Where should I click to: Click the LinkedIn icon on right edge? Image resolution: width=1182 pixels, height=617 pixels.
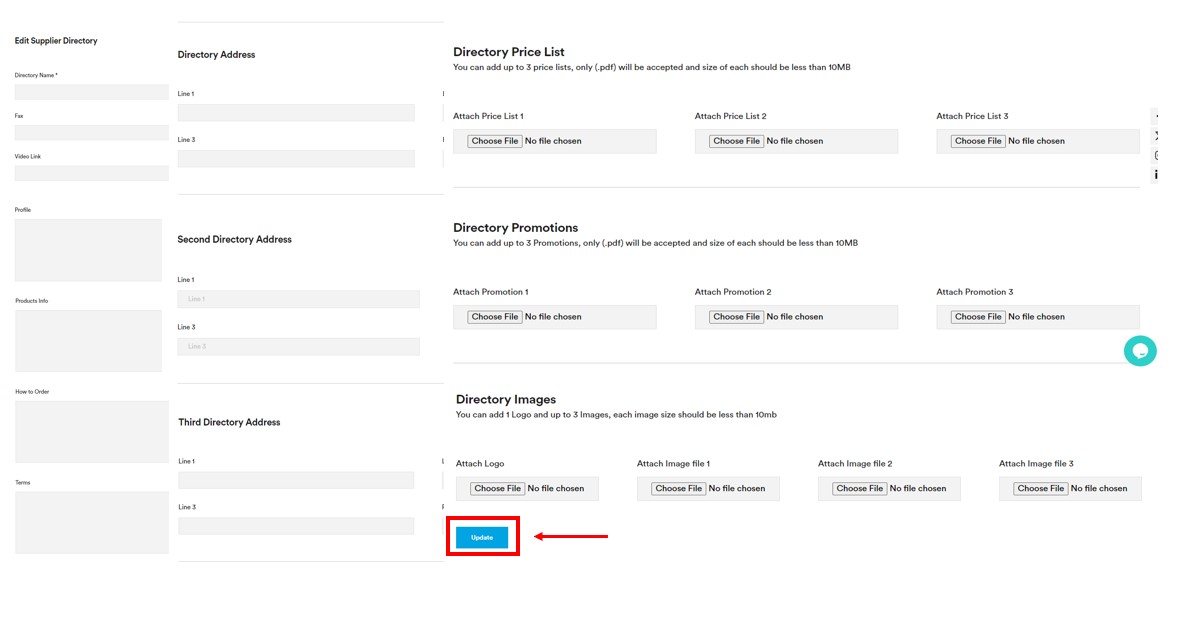pos(1156,175)
